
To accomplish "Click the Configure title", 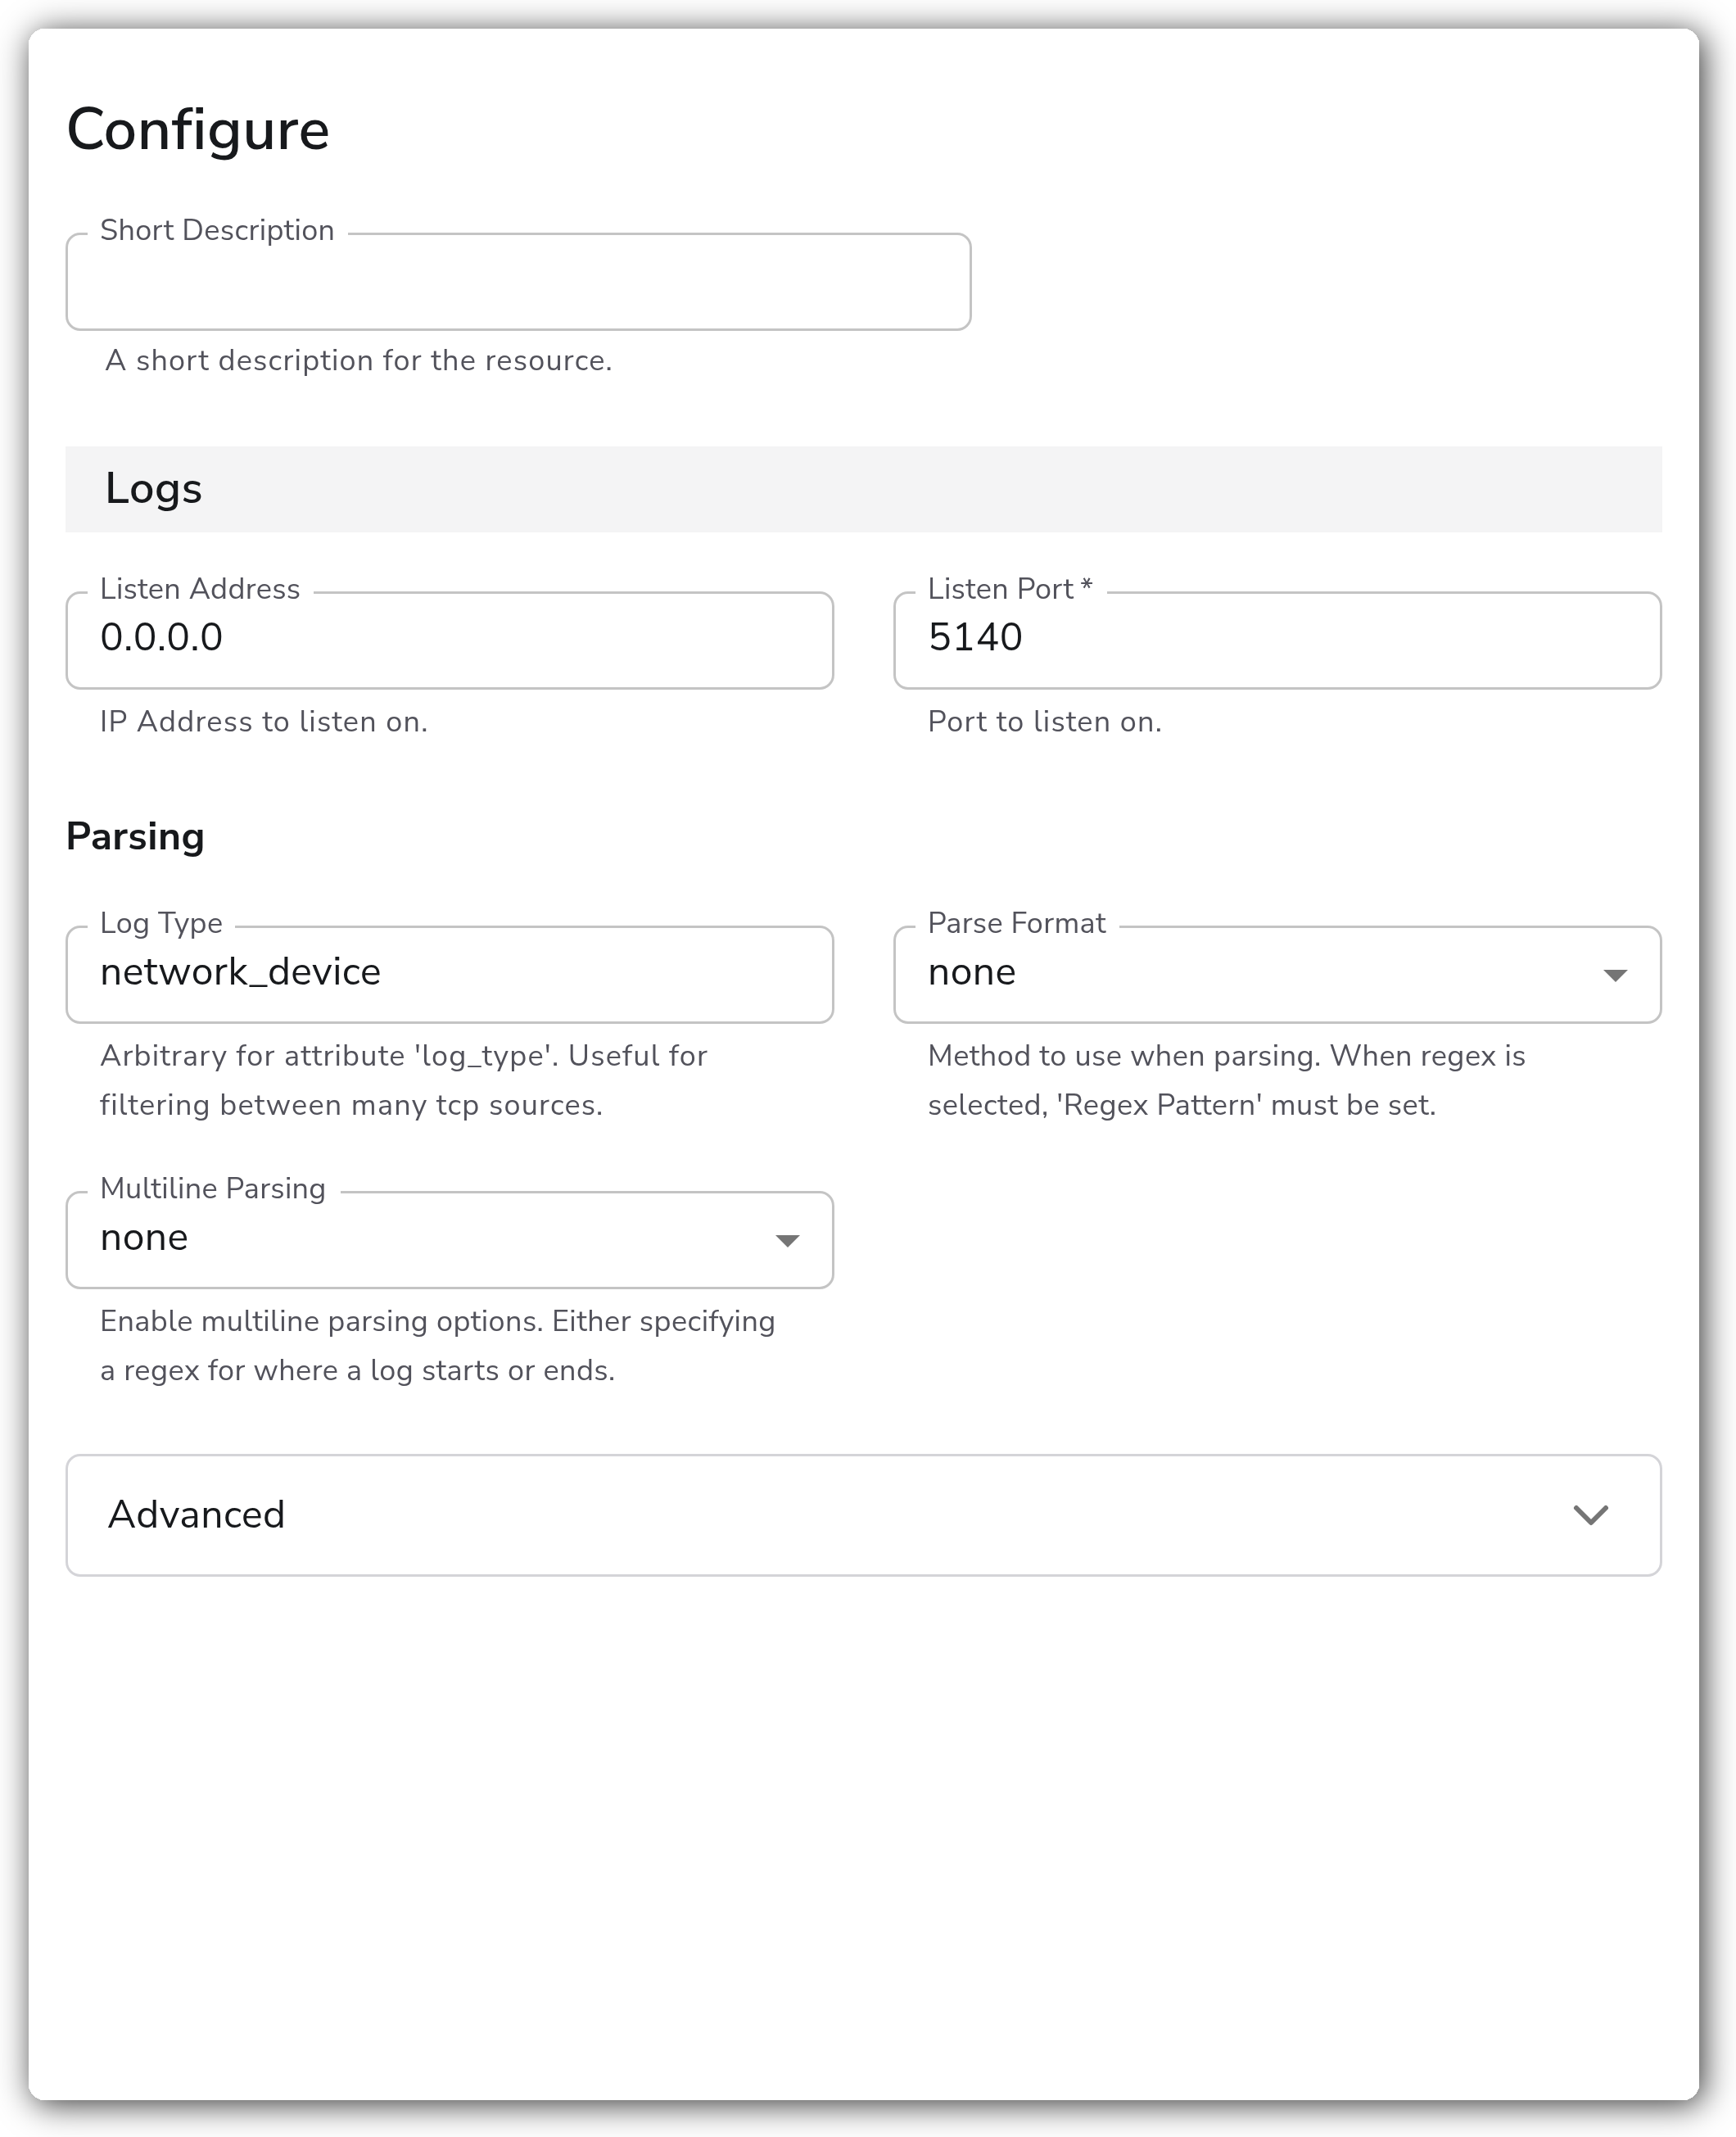I will (x=198, y=131).
